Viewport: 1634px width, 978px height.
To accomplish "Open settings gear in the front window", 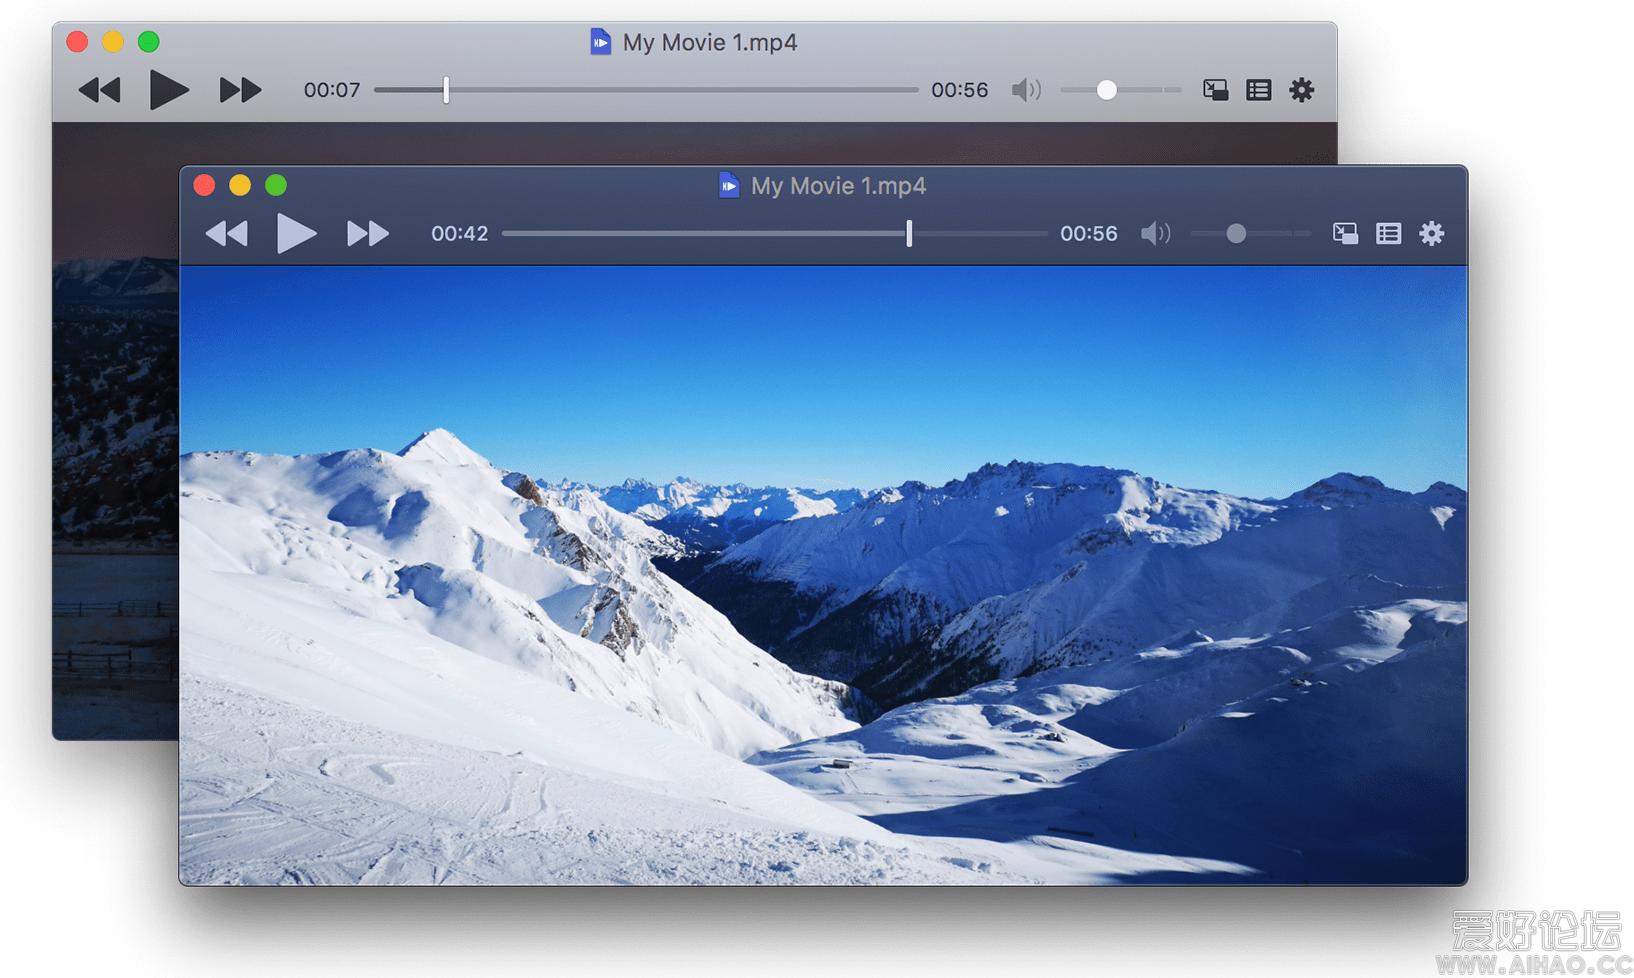I will click(x=1432, y=234).
